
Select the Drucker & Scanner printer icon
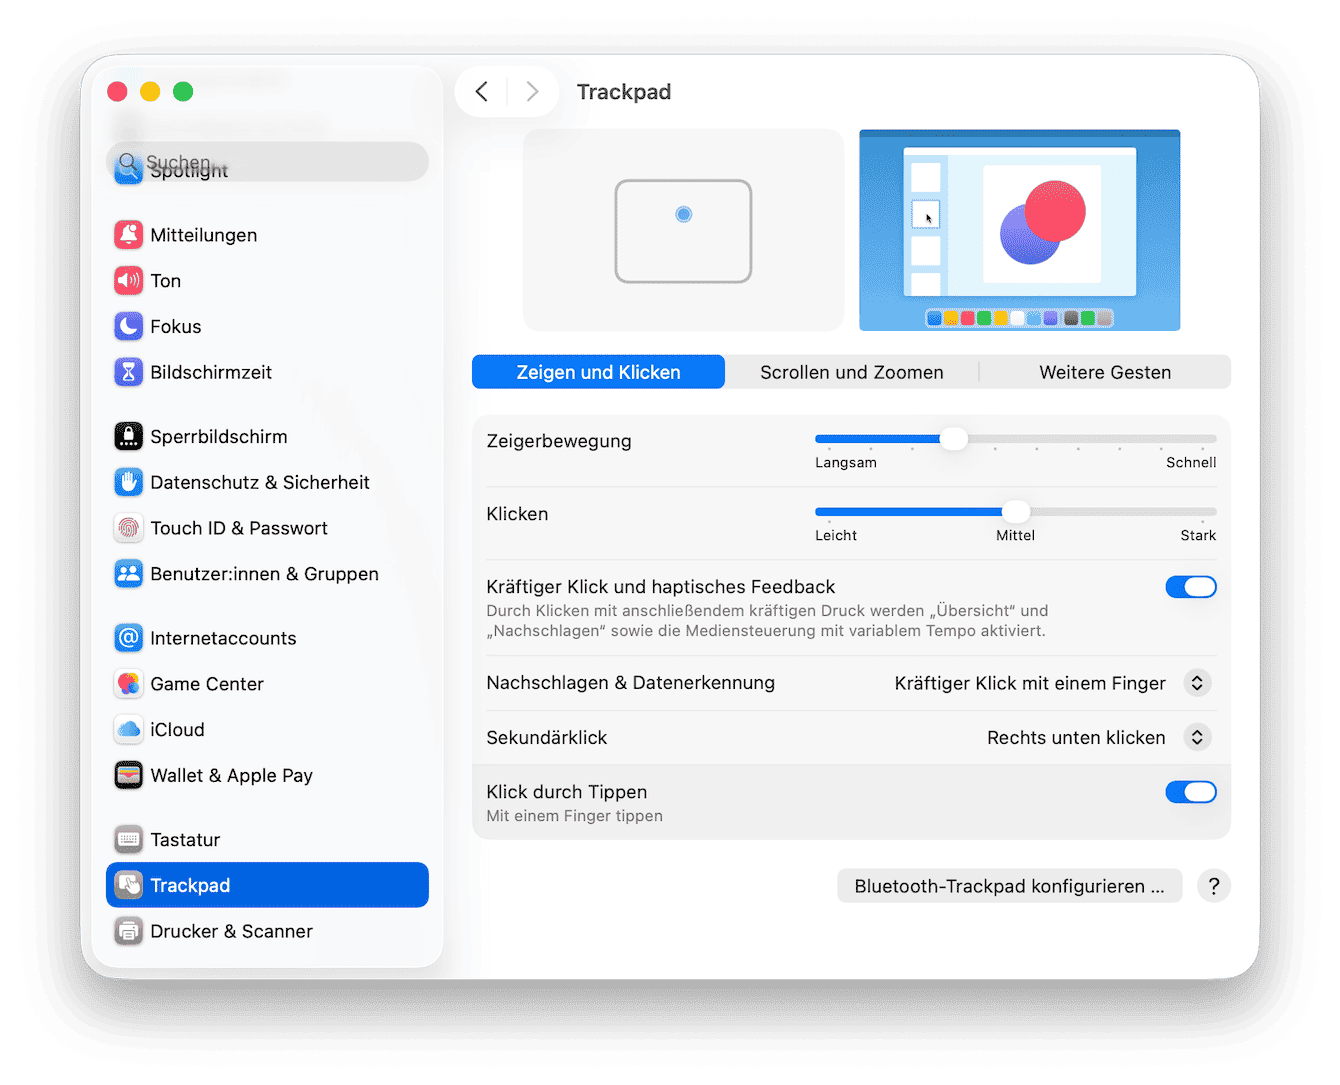129,930
